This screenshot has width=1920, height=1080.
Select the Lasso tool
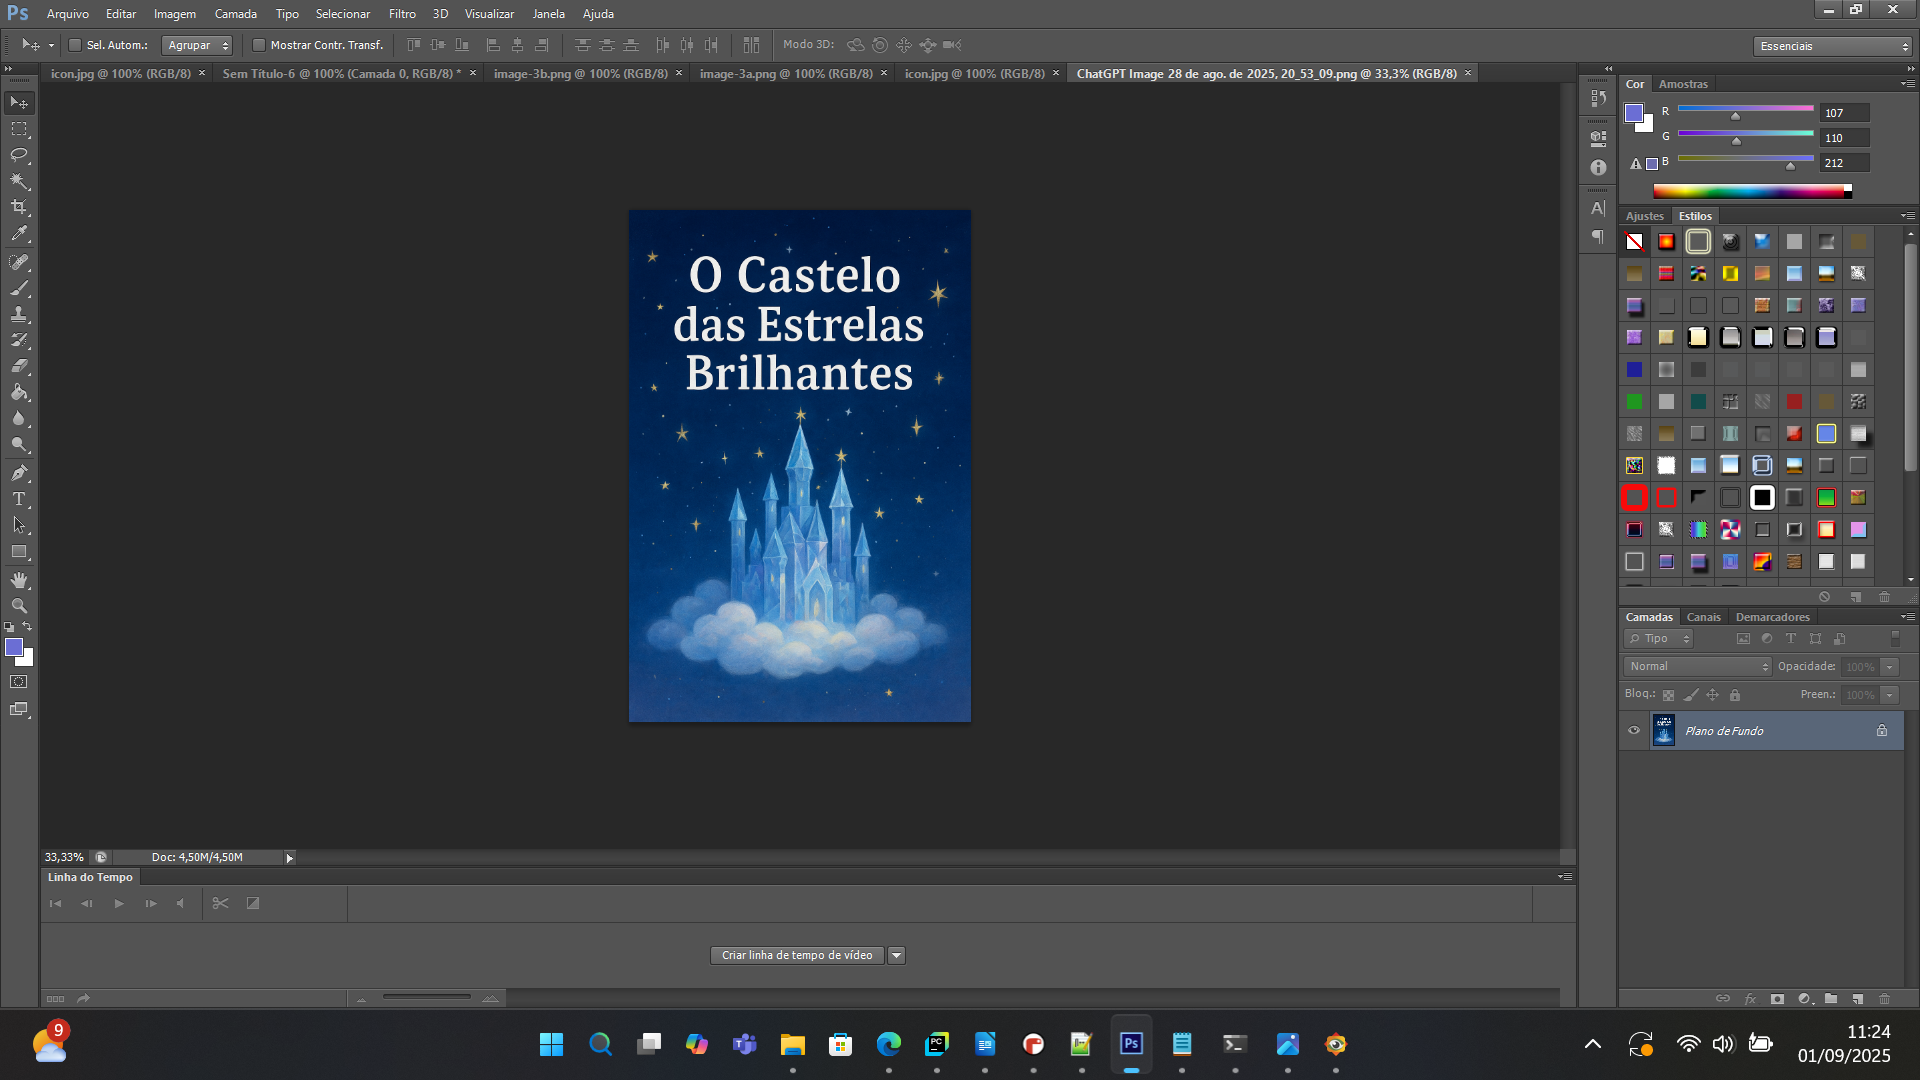(19, 155)
